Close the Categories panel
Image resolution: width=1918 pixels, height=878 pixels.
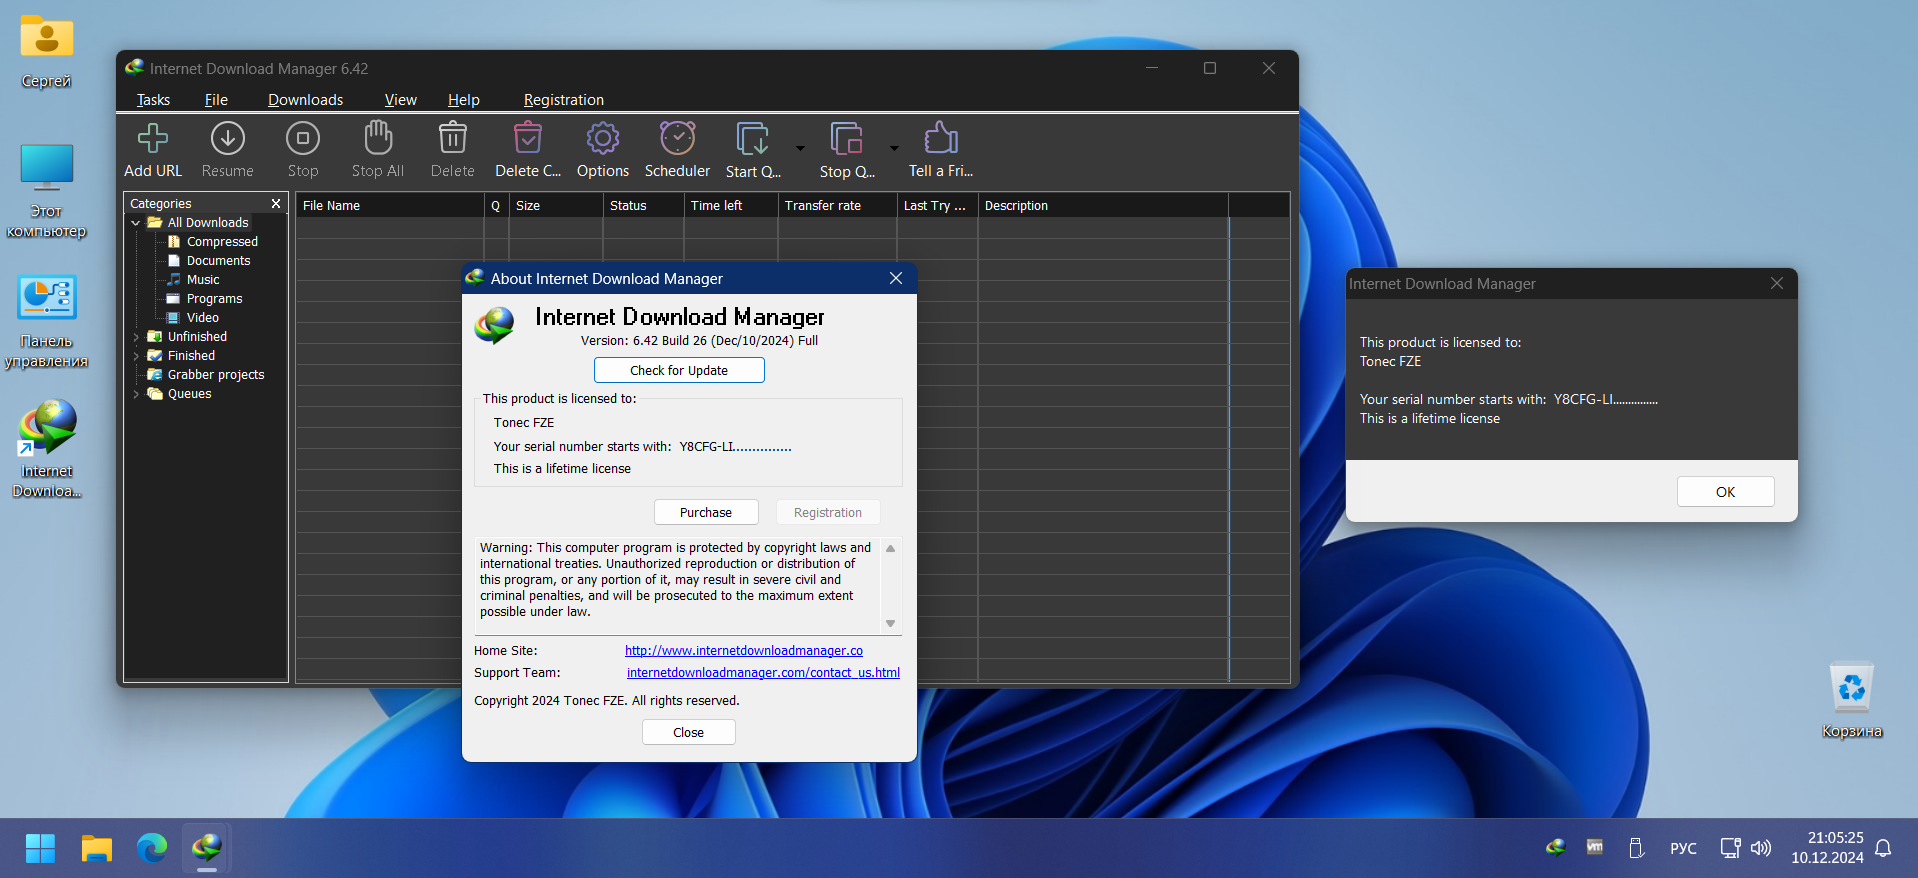click(x=276, y=203)
